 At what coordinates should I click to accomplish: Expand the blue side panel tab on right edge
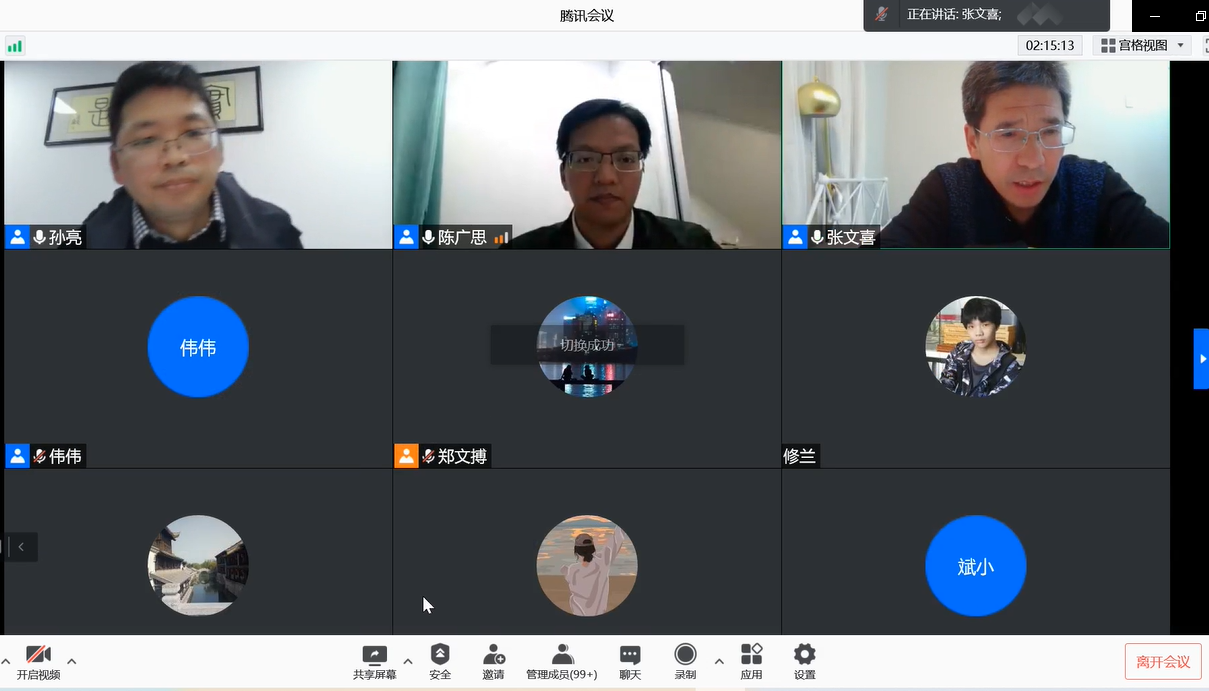(x=1201, y=358)
